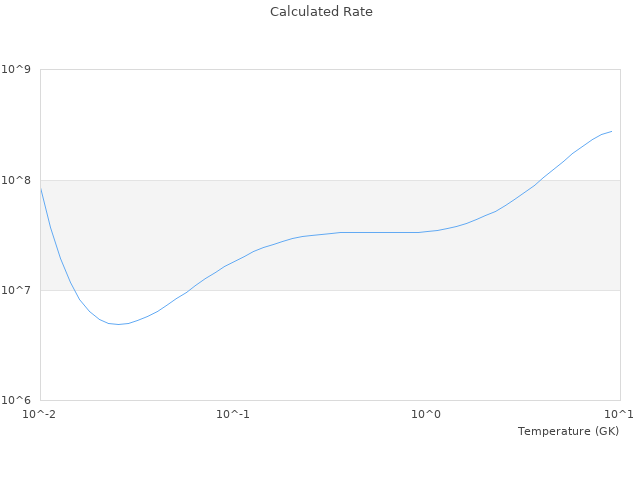The image size is (640, 480).
Task: Click the blue curve above the 10^0 tick
Action: coord(426,231)
